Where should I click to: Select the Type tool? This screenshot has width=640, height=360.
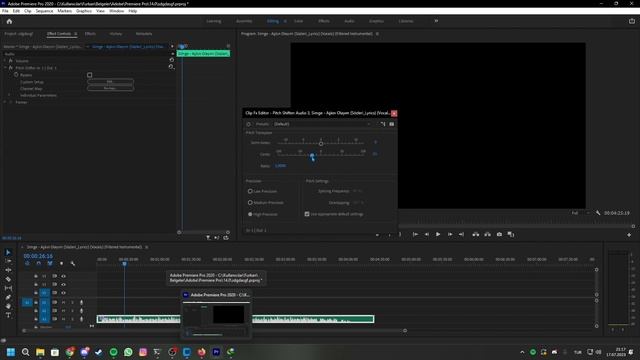tap(8, 315)
